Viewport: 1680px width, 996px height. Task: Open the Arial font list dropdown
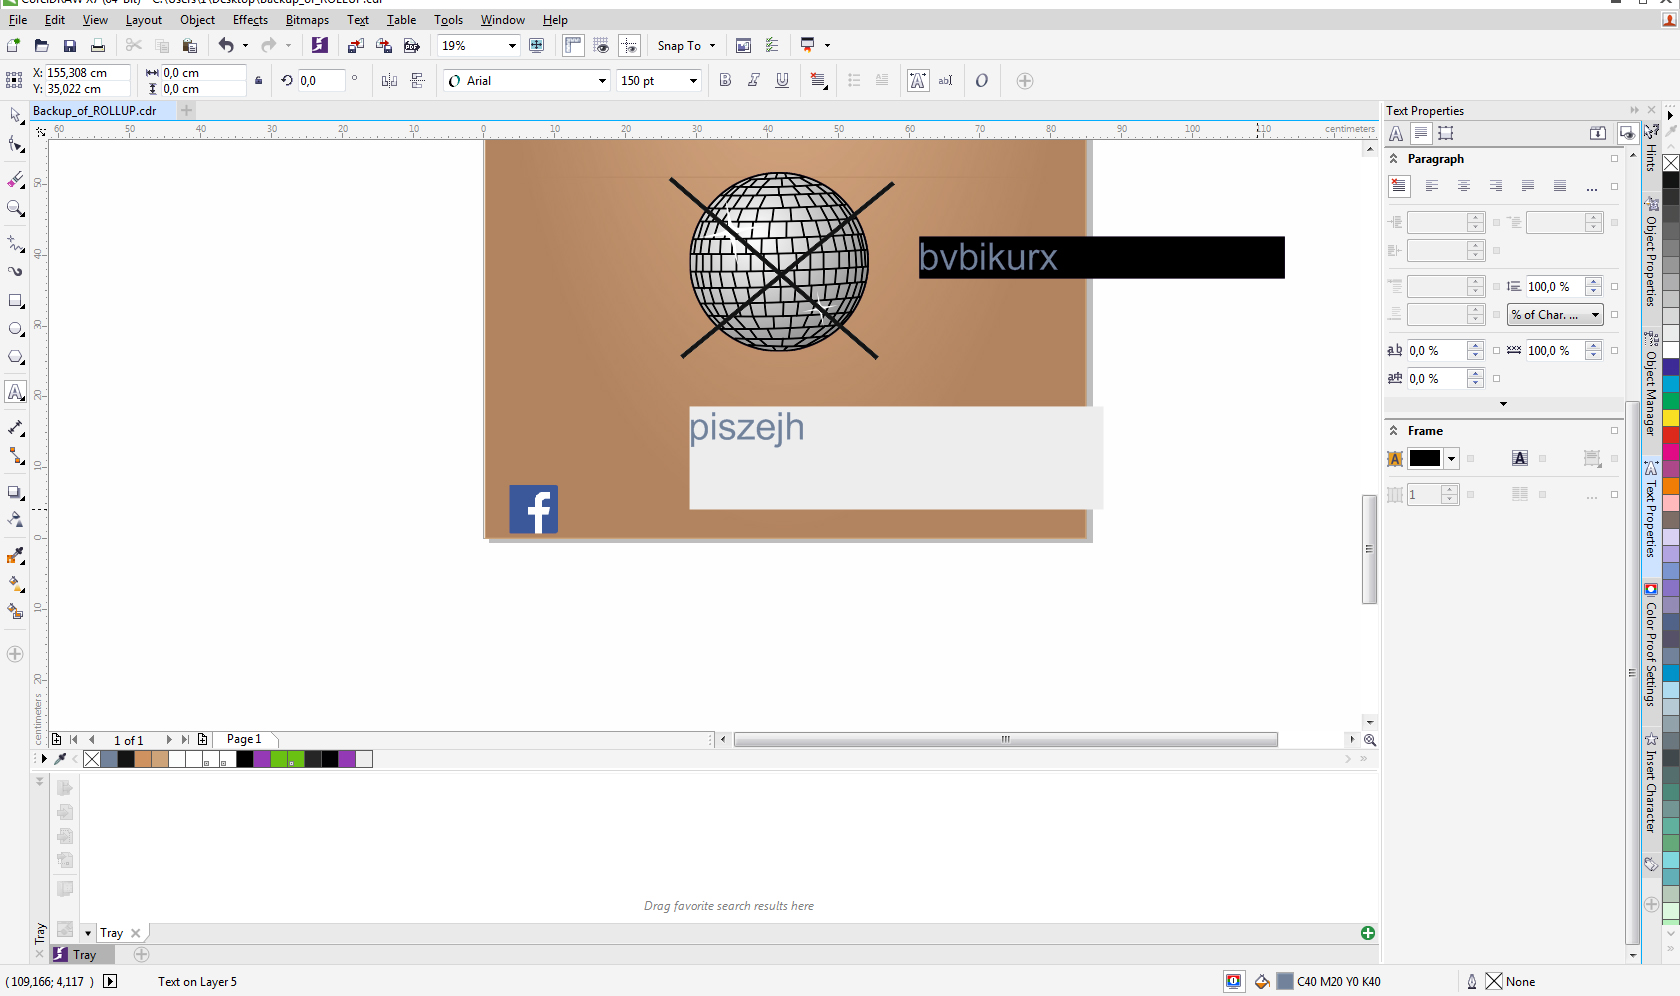pyautogui.click(x=602, y=81)
